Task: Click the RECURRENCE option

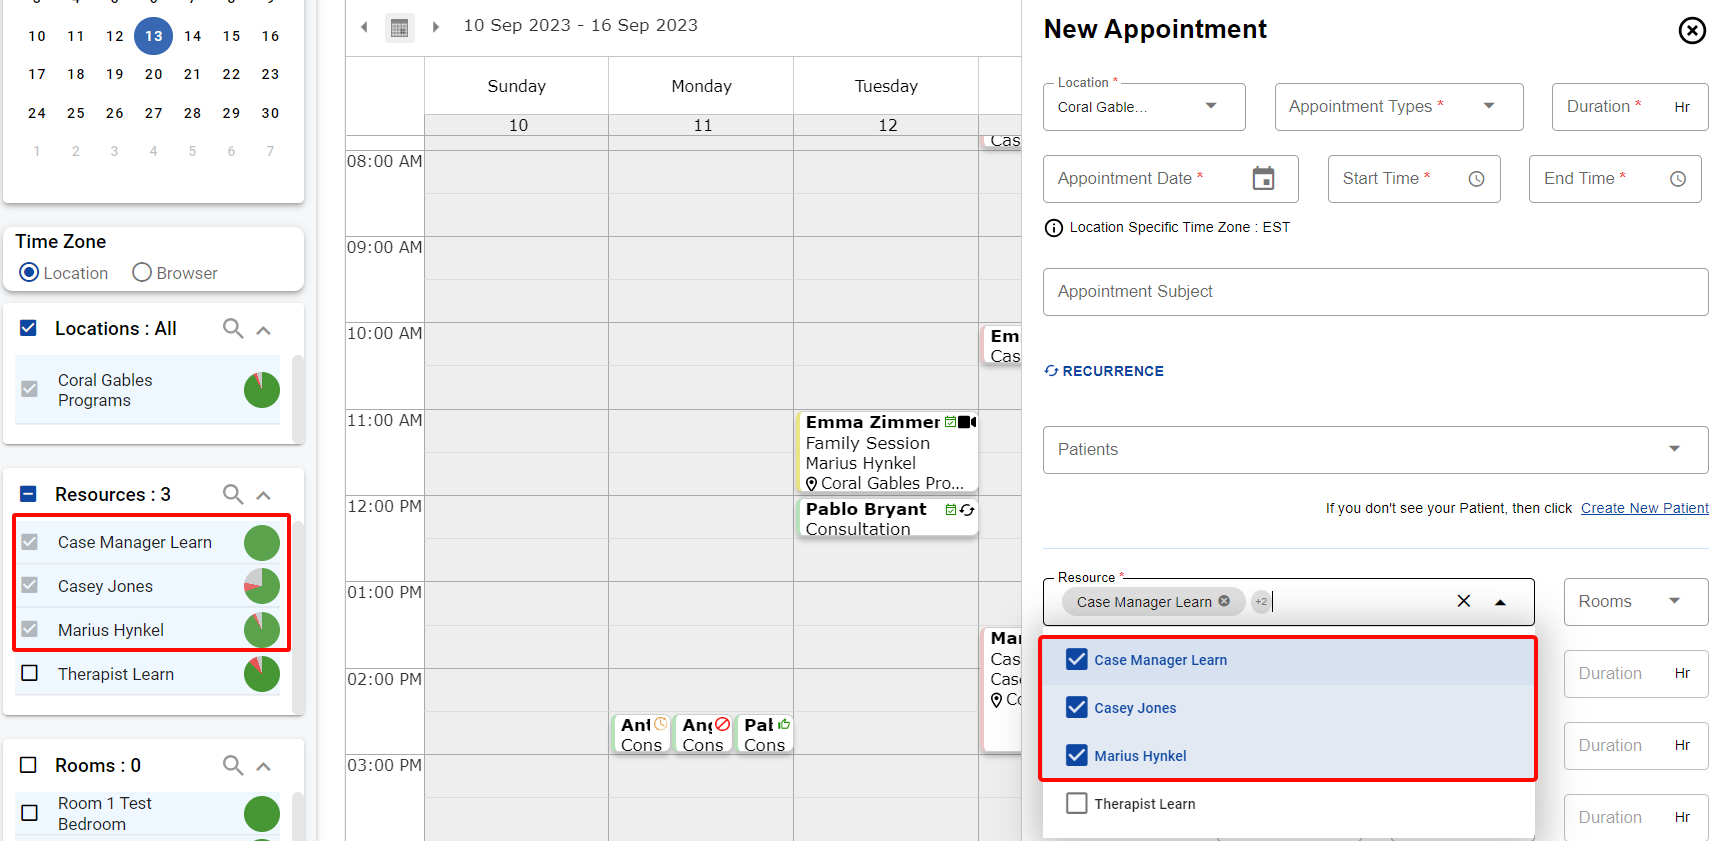Action: [x=1104, y=371]
